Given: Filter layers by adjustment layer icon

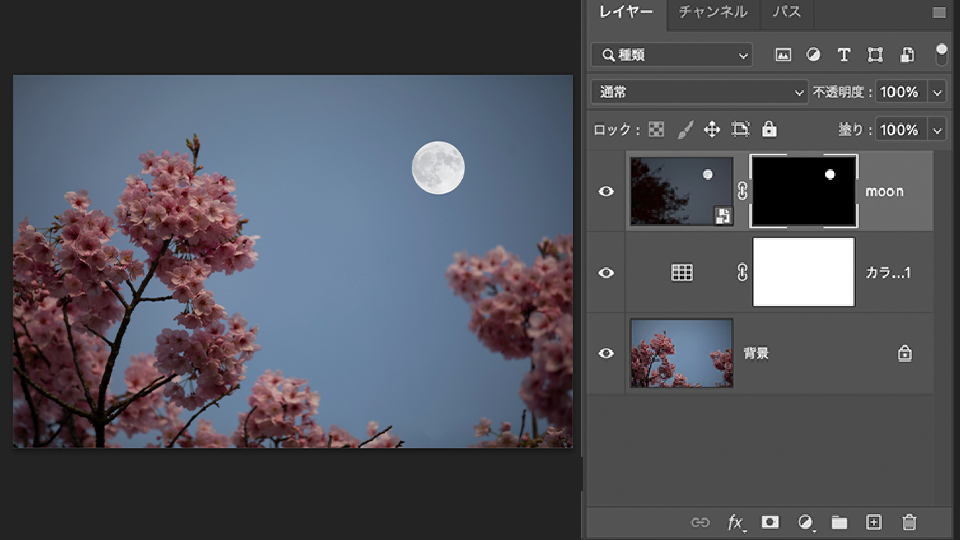Looking at the screenshot, I should tap(813, 54).
